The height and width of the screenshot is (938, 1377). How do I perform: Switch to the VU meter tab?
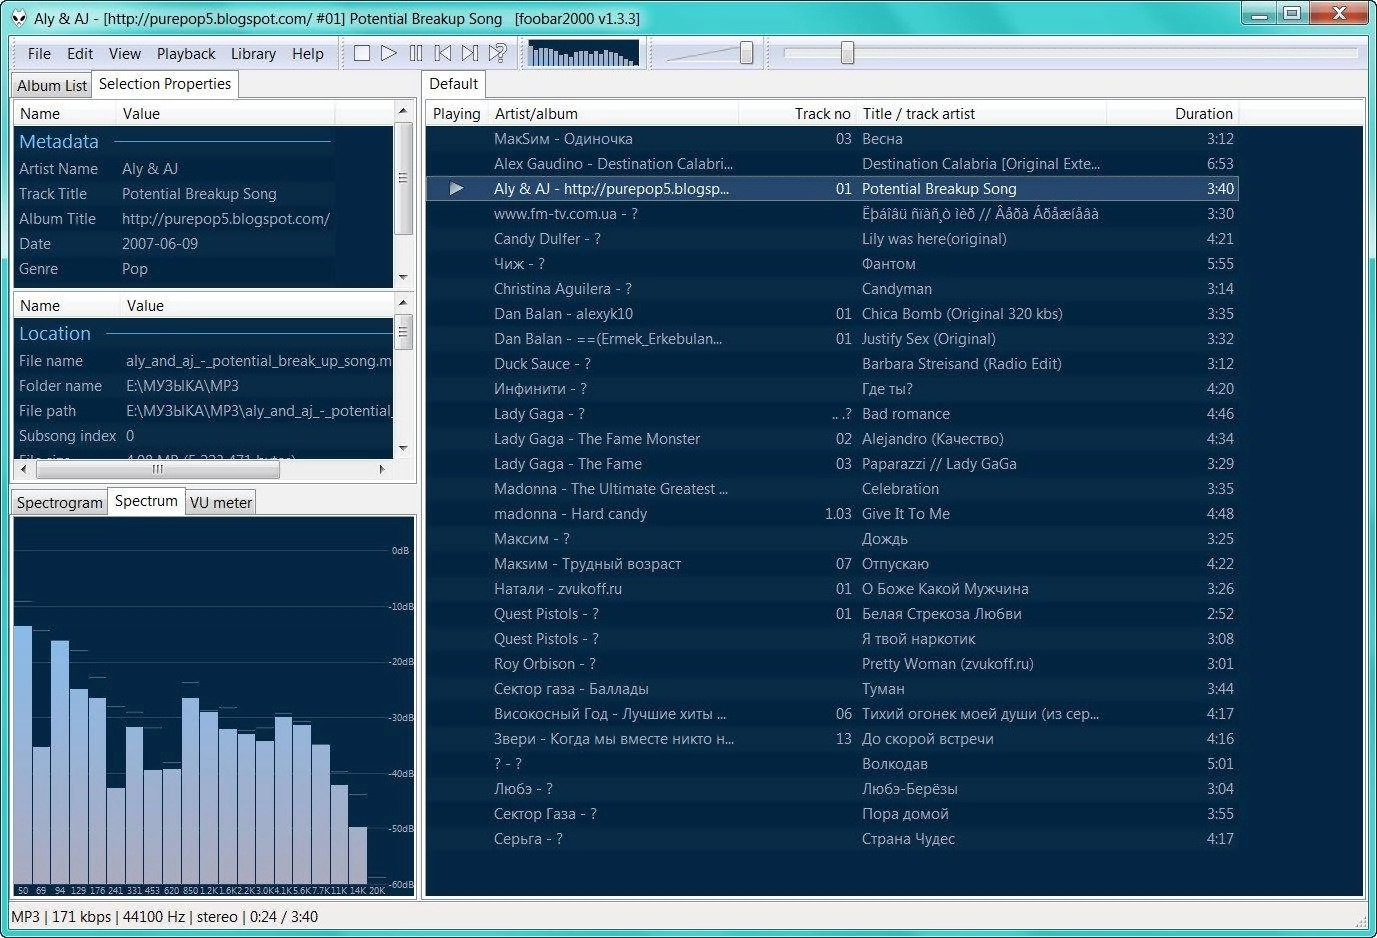tap(221, 503)
